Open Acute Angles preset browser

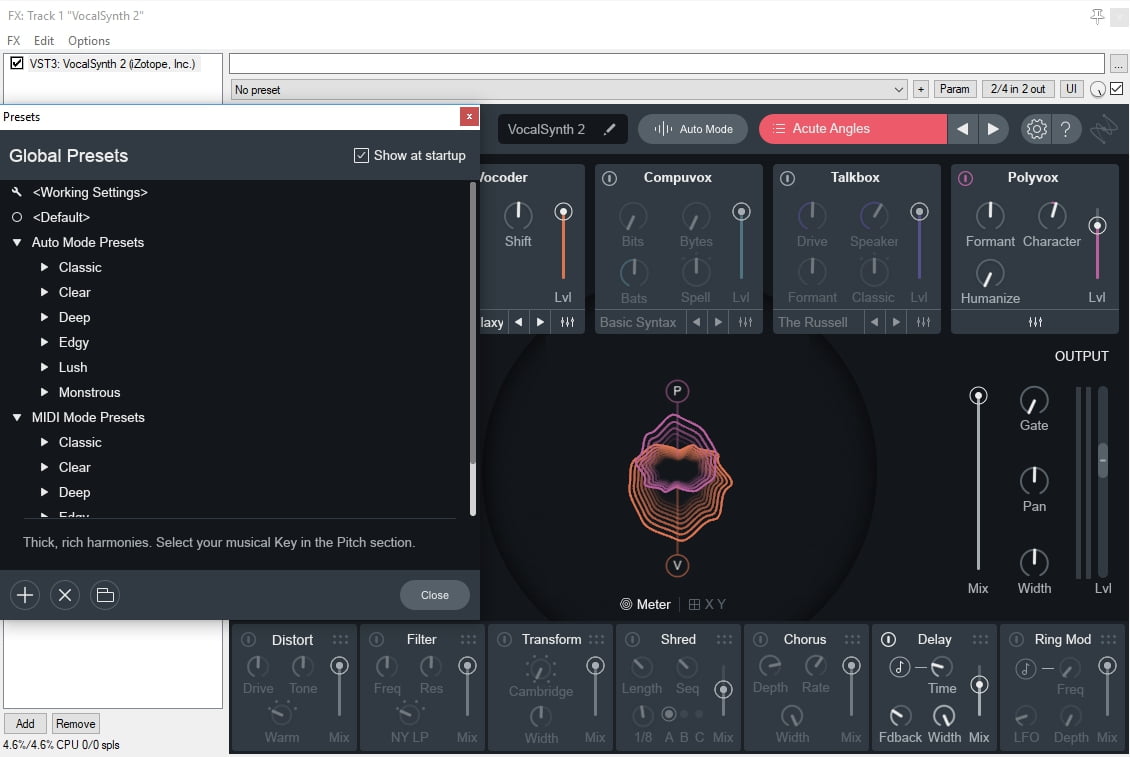[853, 129]
